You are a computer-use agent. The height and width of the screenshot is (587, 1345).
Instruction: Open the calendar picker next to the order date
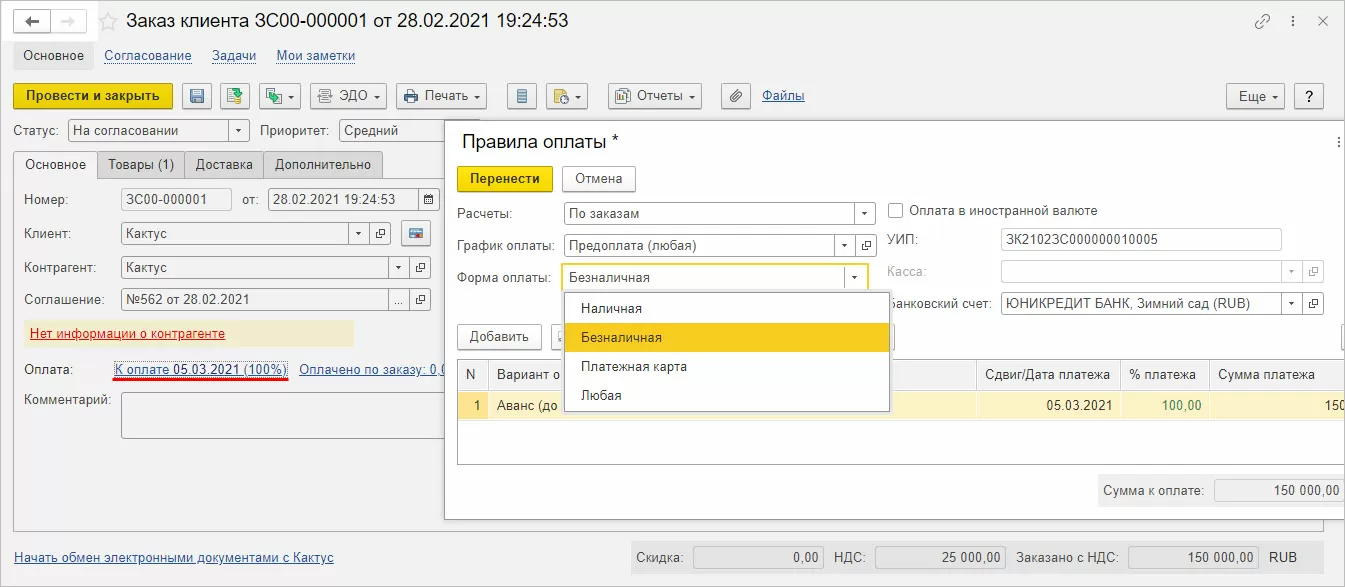point(429,200)
